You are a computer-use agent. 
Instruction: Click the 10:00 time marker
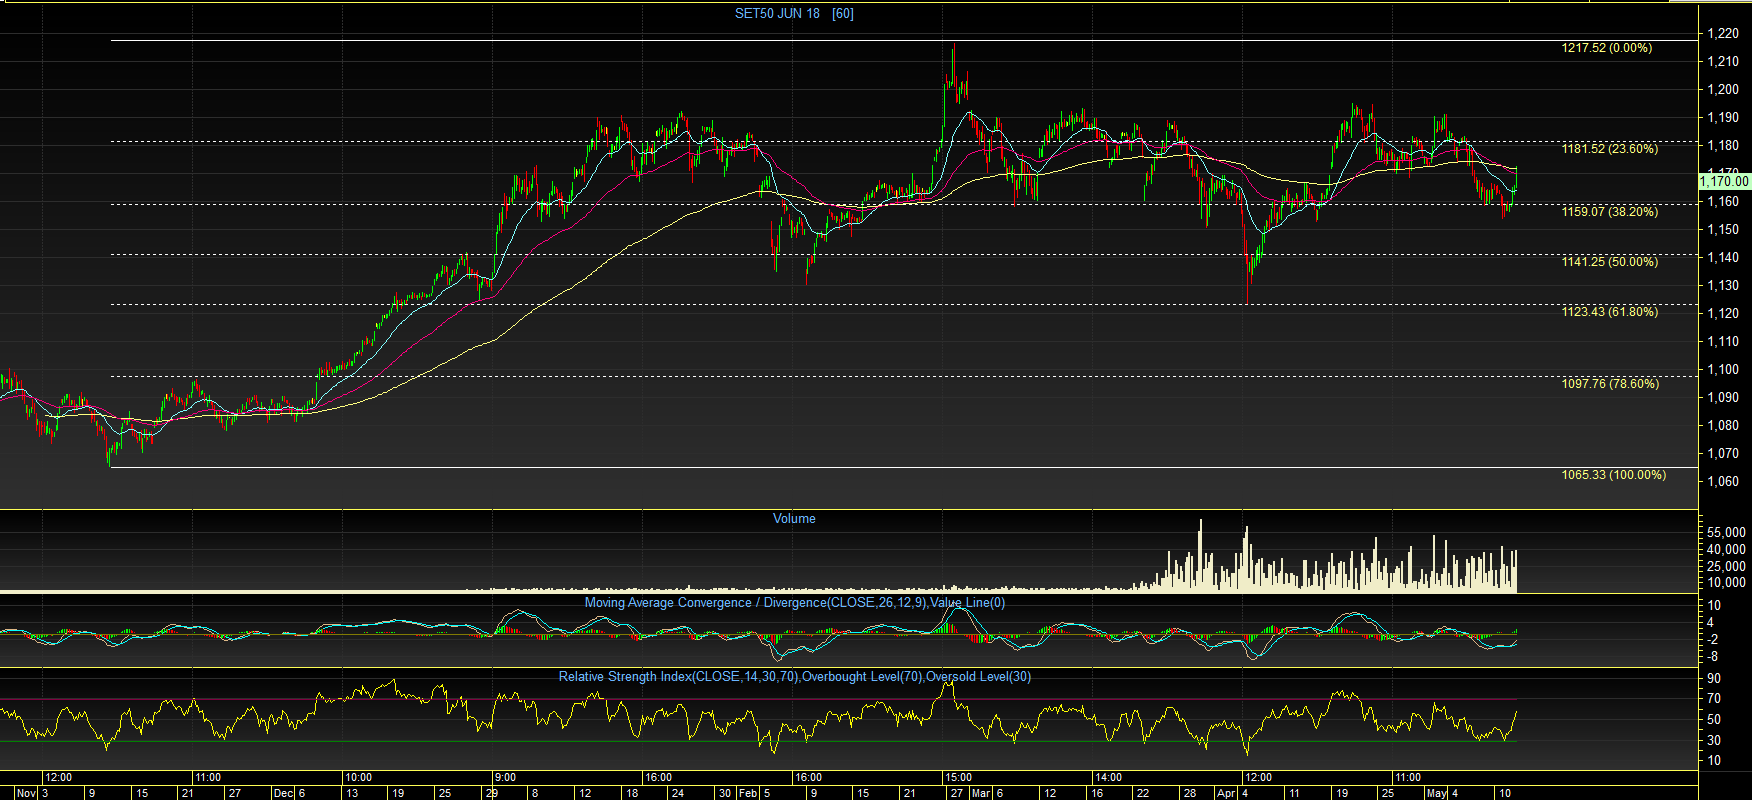click(x=358, y=777)
